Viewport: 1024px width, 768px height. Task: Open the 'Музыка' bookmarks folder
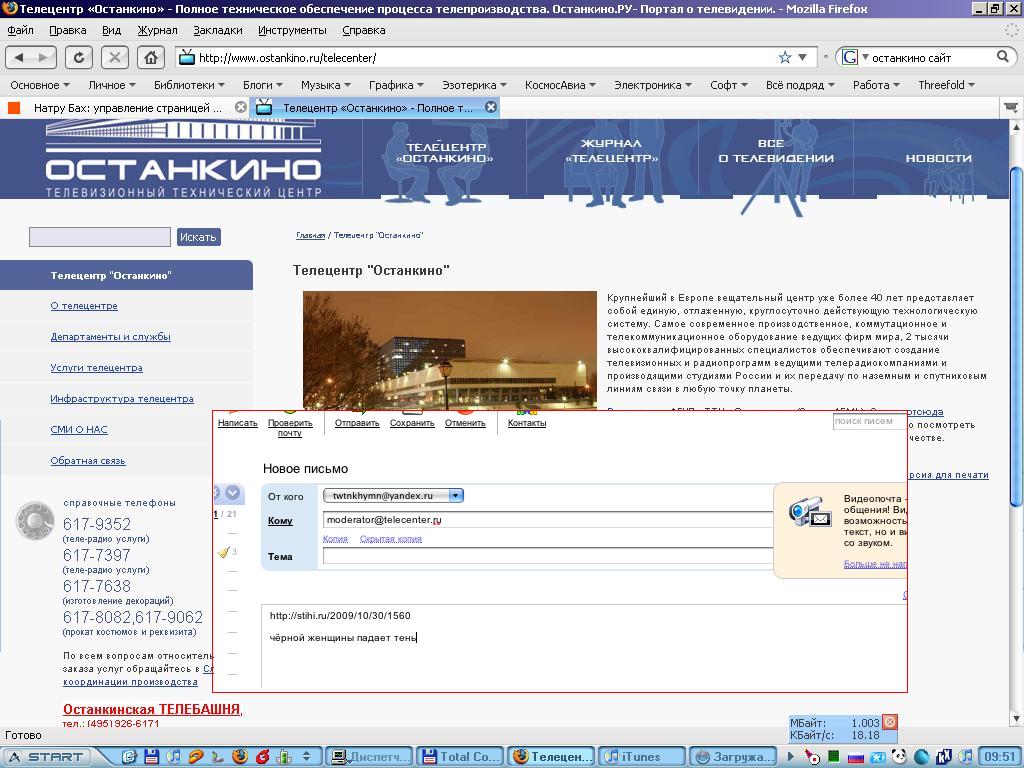[325, 85]
